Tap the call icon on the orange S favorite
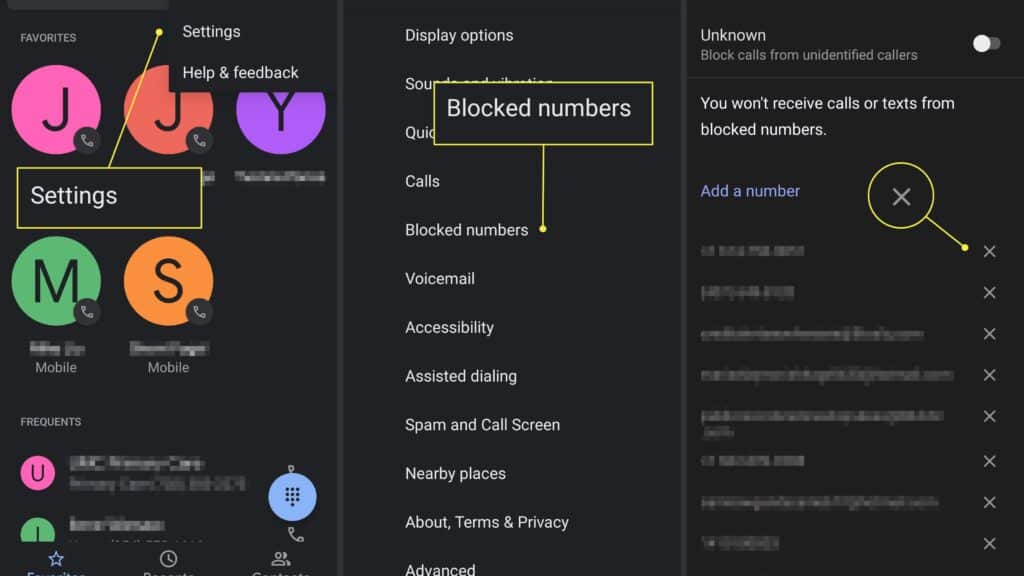The image size is (1024, 576). [x=199, y=312]
